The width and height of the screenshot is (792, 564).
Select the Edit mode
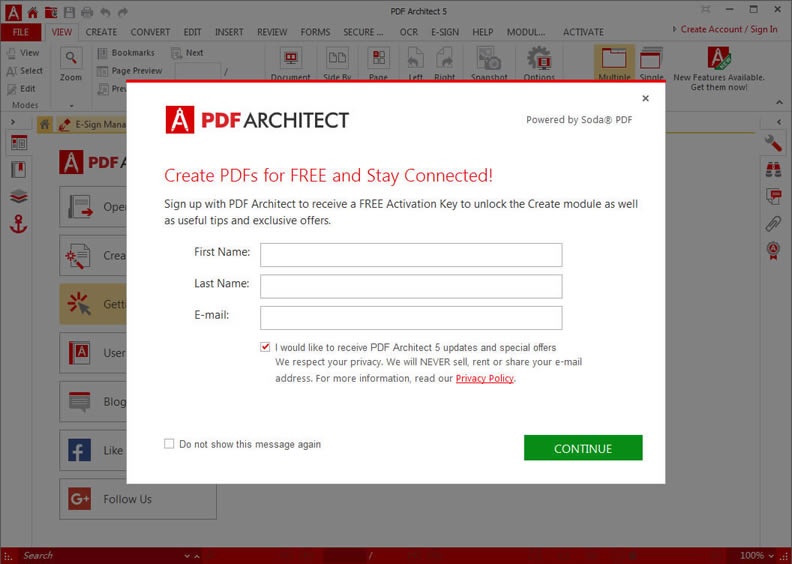pyautogui.click(x=21, y=89)
